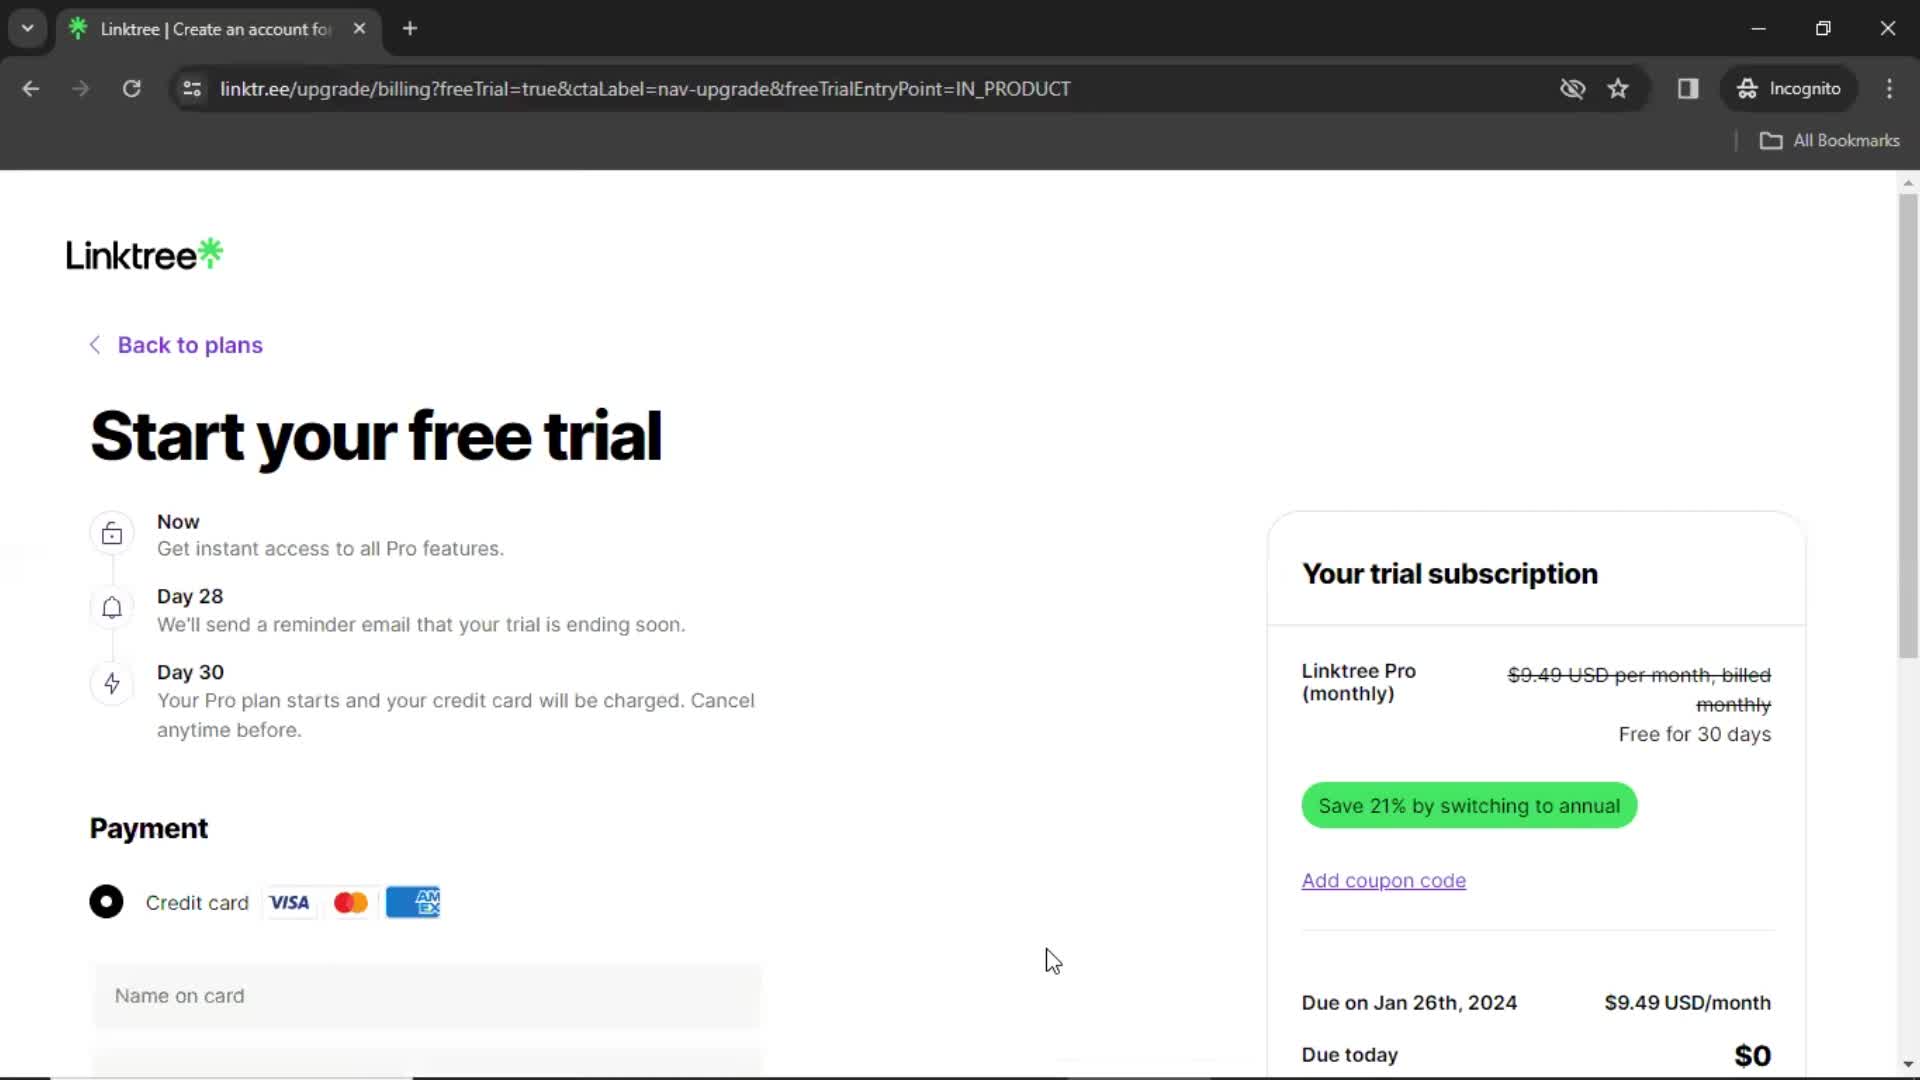Click the scrollbar up arrow

tap(1908, 183)
